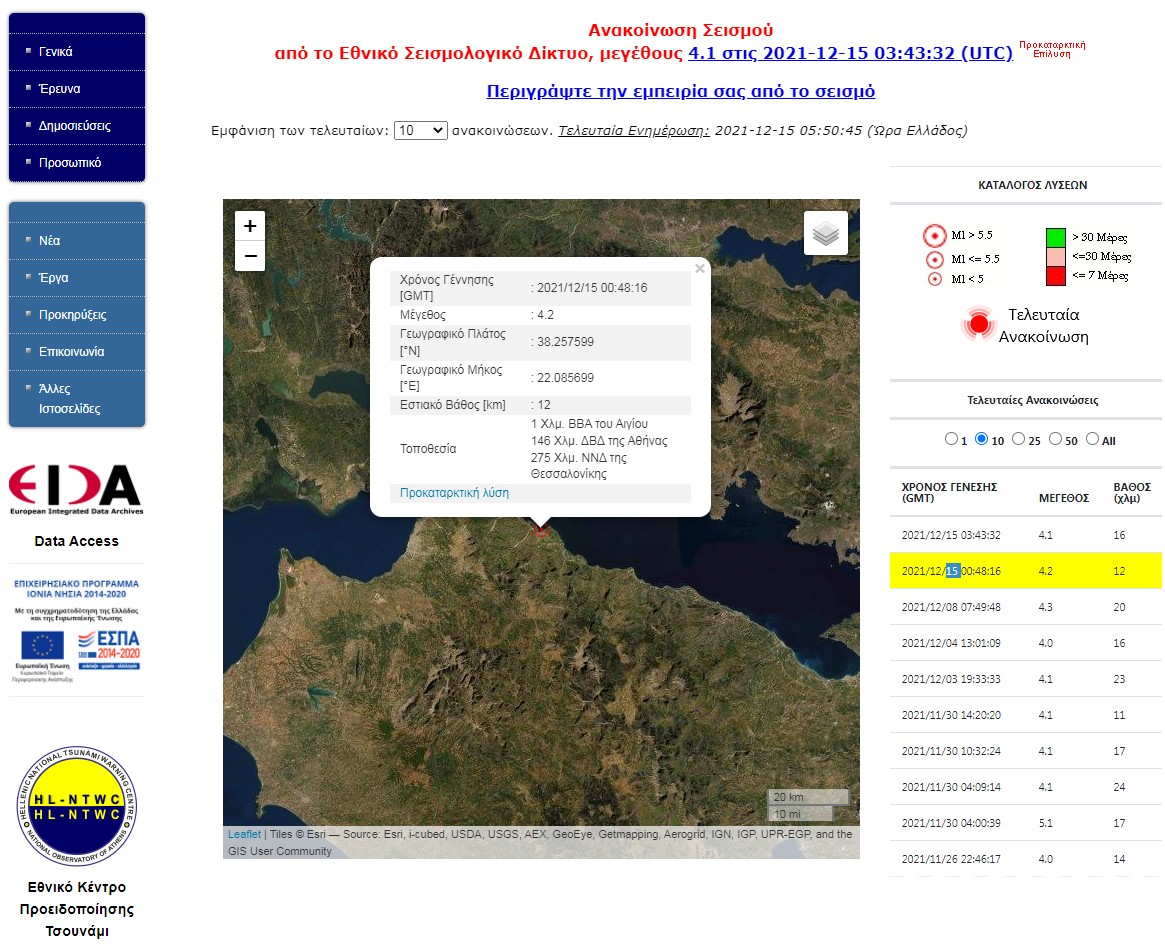Select the All announcements radio button
Image resolution: width=1165 pixels, height=948 pixels.
coord(1092,439)
